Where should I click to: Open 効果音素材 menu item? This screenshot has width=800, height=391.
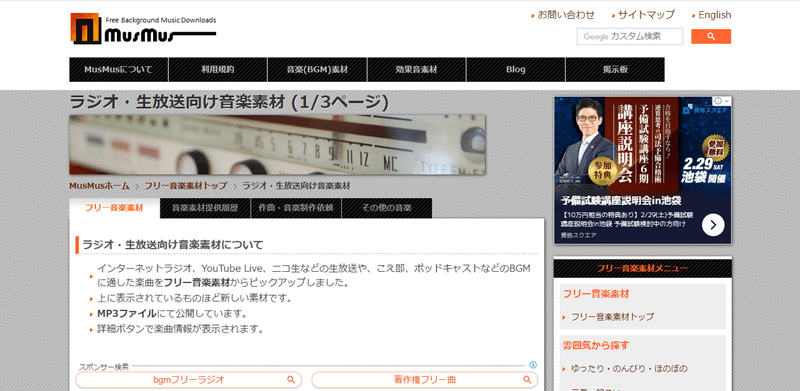click(x=416, y=69)
